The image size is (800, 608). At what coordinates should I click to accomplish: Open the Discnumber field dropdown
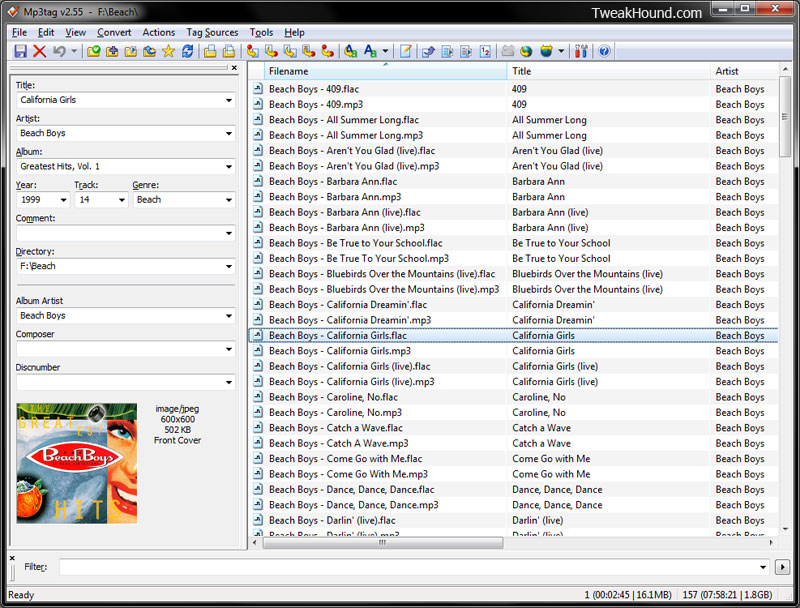pos(229,383)
